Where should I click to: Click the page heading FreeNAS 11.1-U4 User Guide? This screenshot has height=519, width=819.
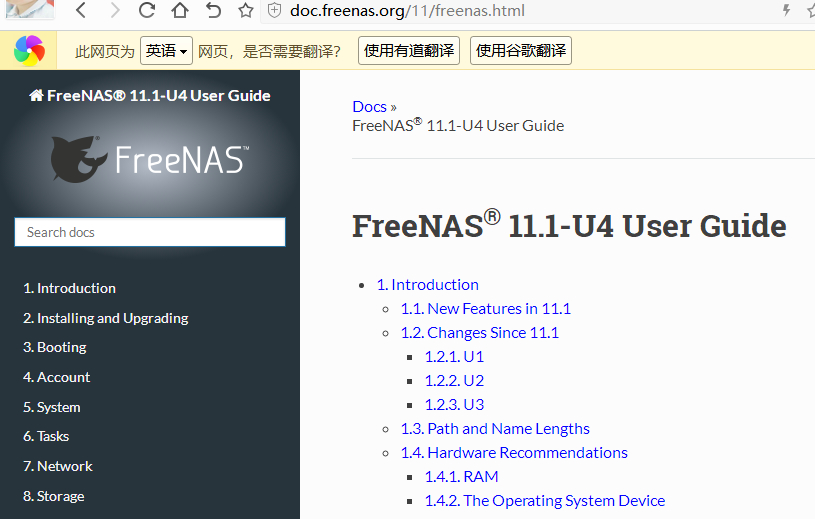(x=569, y=225)
